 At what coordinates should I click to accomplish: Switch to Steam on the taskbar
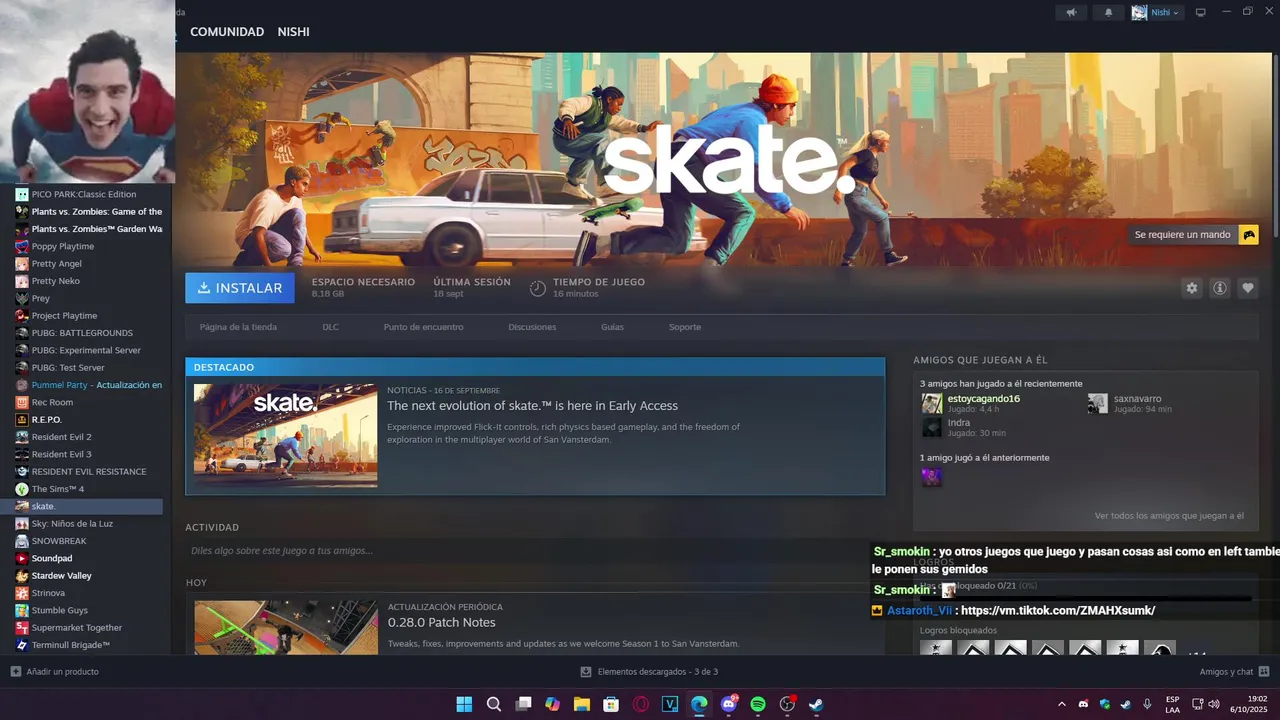[817, 704]
